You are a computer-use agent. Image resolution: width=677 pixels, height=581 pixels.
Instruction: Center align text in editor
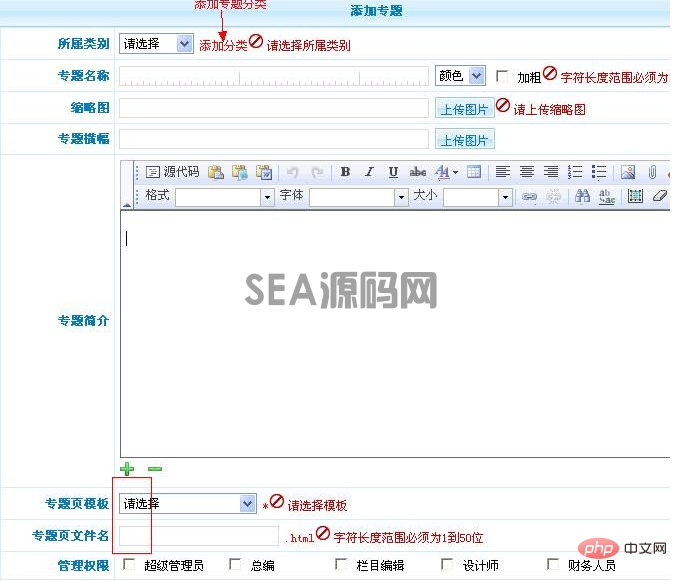point(527,172)
